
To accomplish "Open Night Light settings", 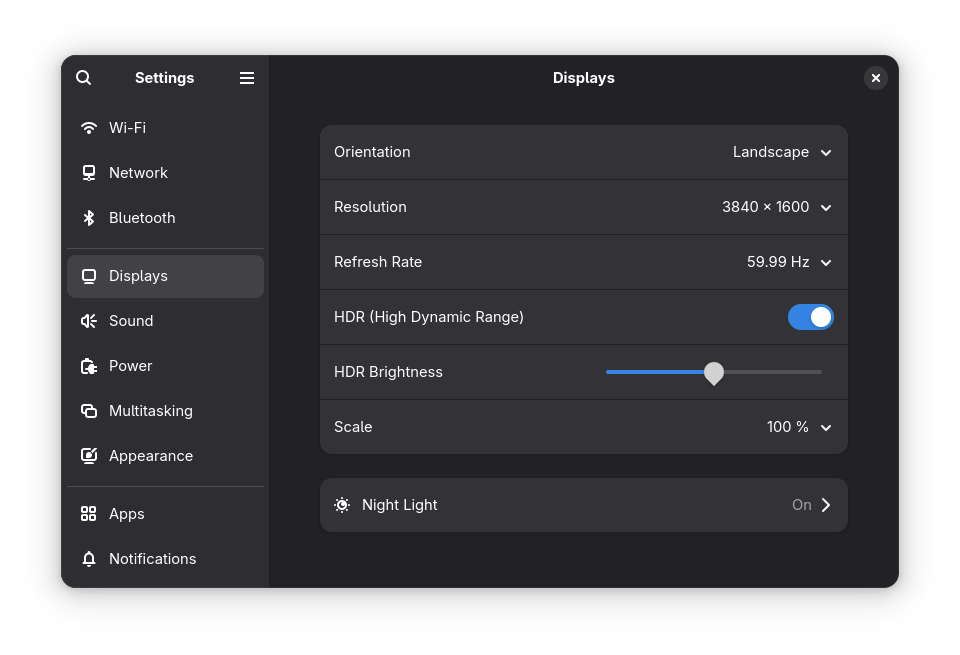I will point(584,504).
